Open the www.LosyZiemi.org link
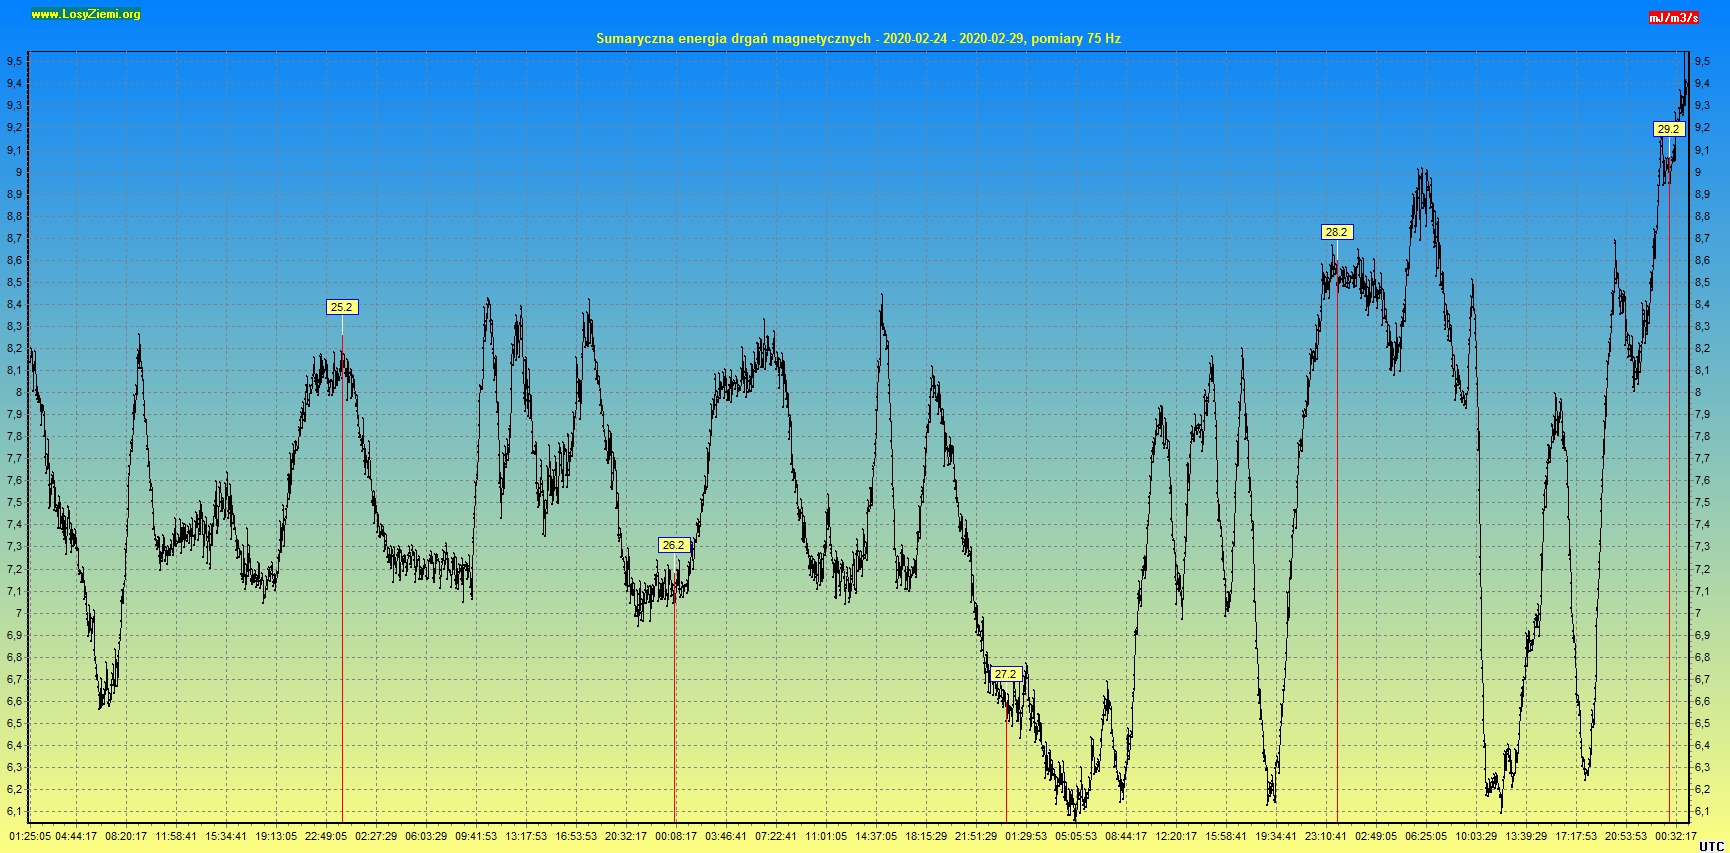The image size is (1730, 853). point(85,14)
